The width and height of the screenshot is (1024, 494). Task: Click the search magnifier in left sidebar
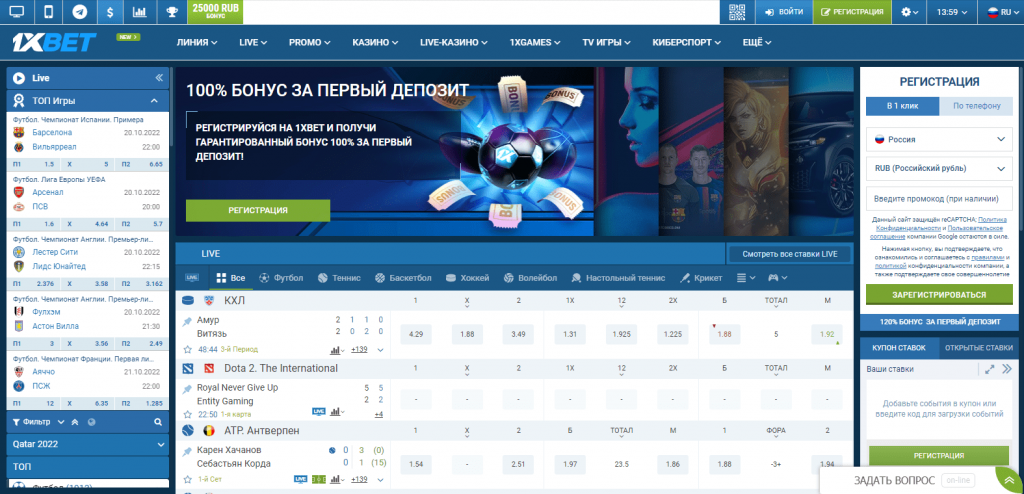[x=158, y=421]
